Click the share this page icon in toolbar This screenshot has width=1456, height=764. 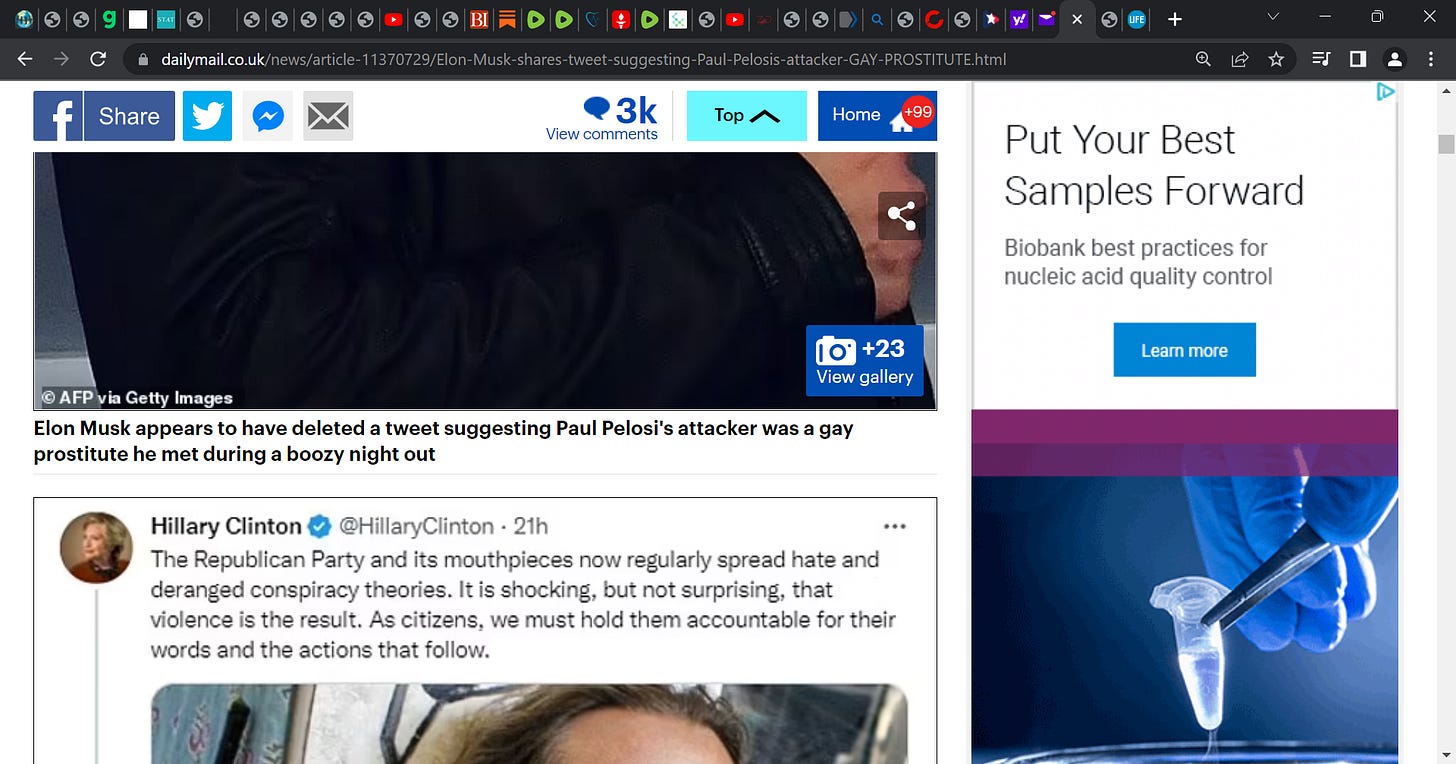pyautogui.click(x=1240, y=59)
